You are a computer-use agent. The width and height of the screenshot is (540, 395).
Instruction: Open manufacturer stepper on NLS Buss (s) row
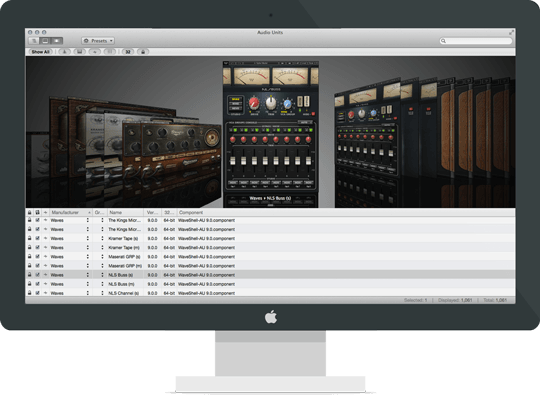(x=88, y=275)
